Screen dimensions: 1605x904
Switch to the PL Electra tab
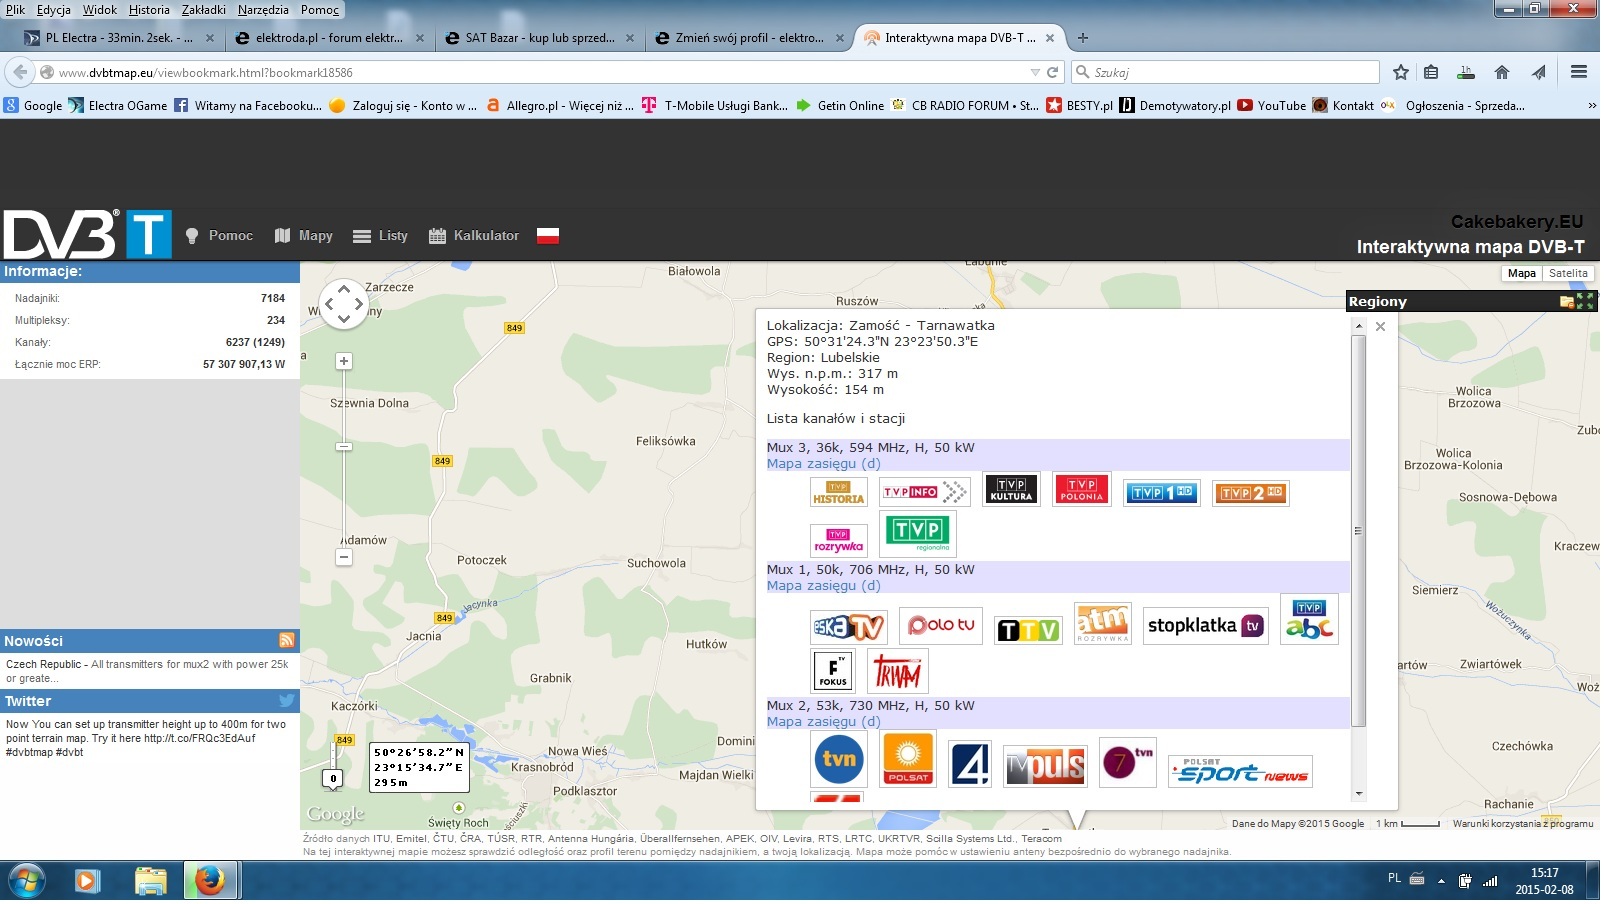[x=119, y=38]
